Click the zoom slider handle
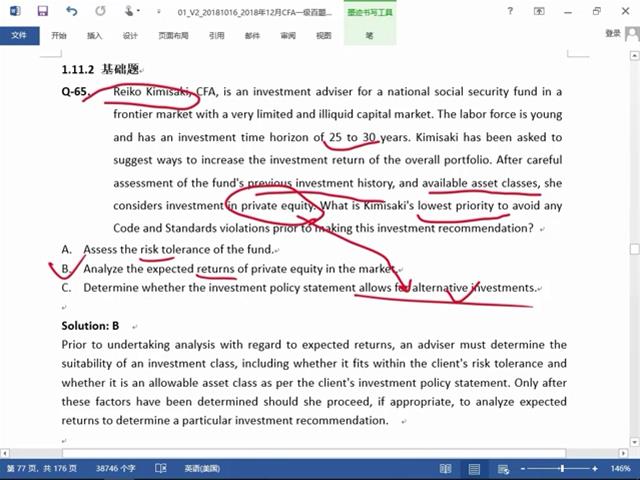 pos(562,469)
